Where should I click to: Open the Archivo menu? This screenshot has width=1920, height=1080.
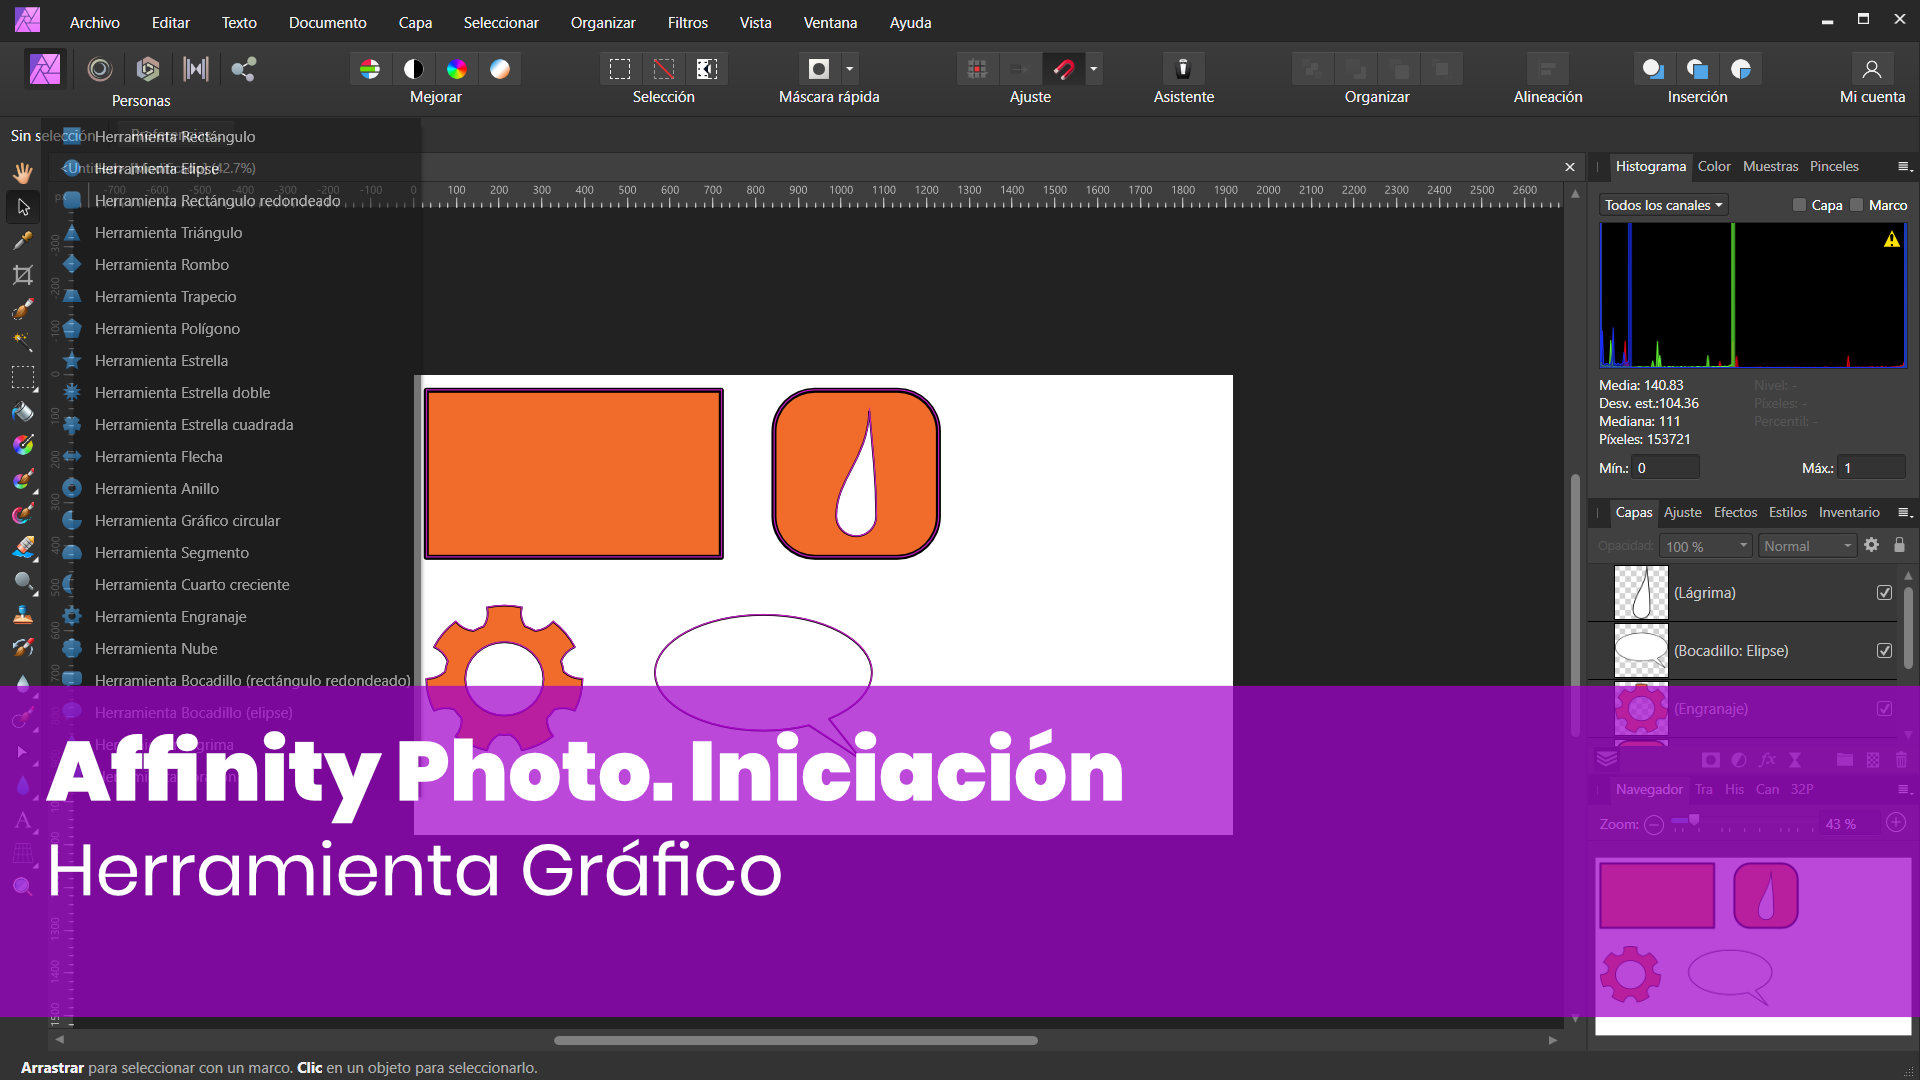pyautogui.click(x=95, y=22)
